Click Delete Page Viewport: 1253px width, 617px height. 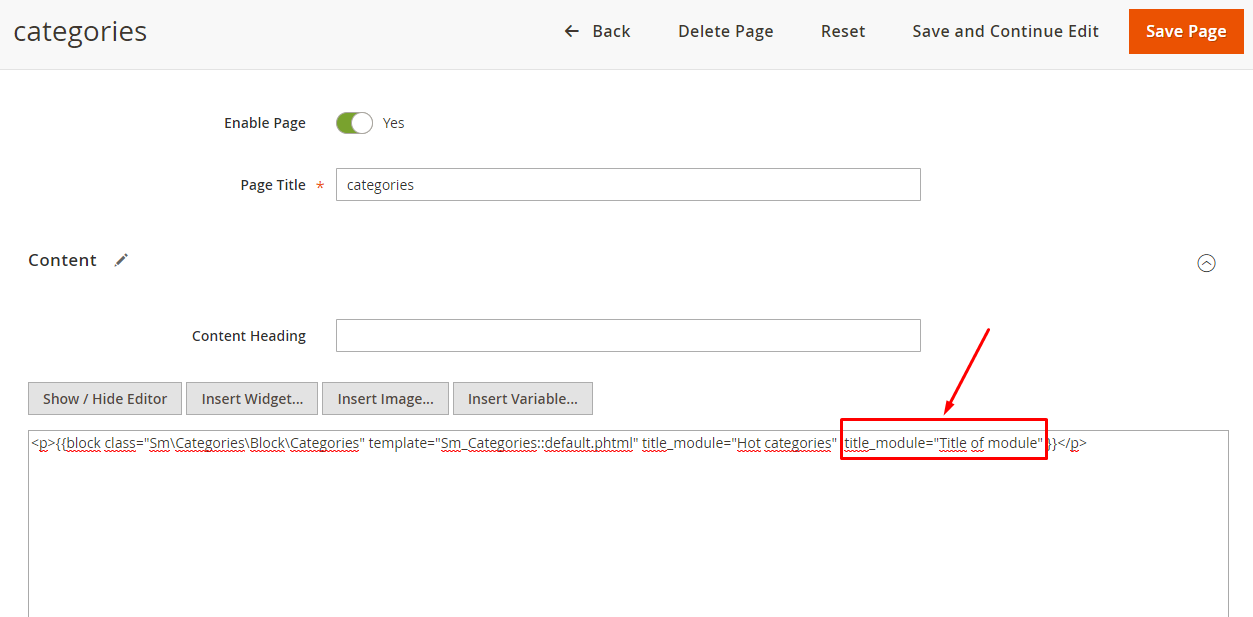(x=726, y=31)
